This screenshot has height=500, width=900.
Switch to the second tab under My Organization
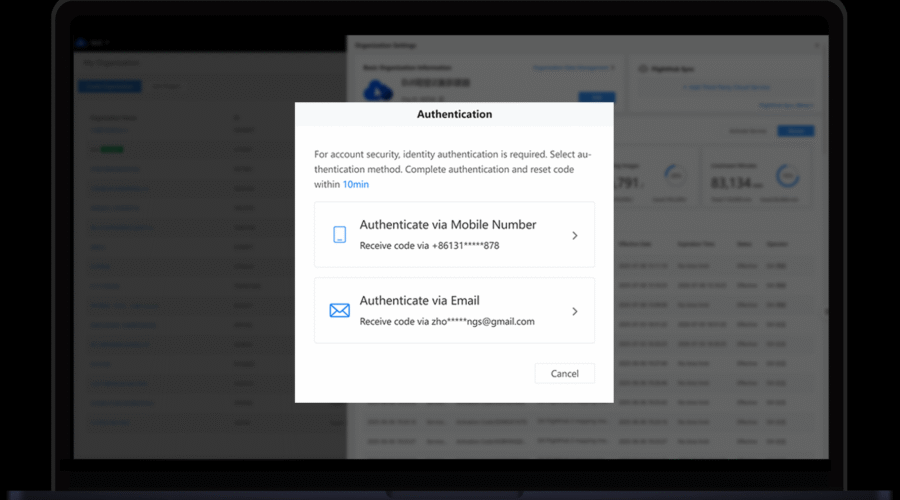(x=166, y=87)
